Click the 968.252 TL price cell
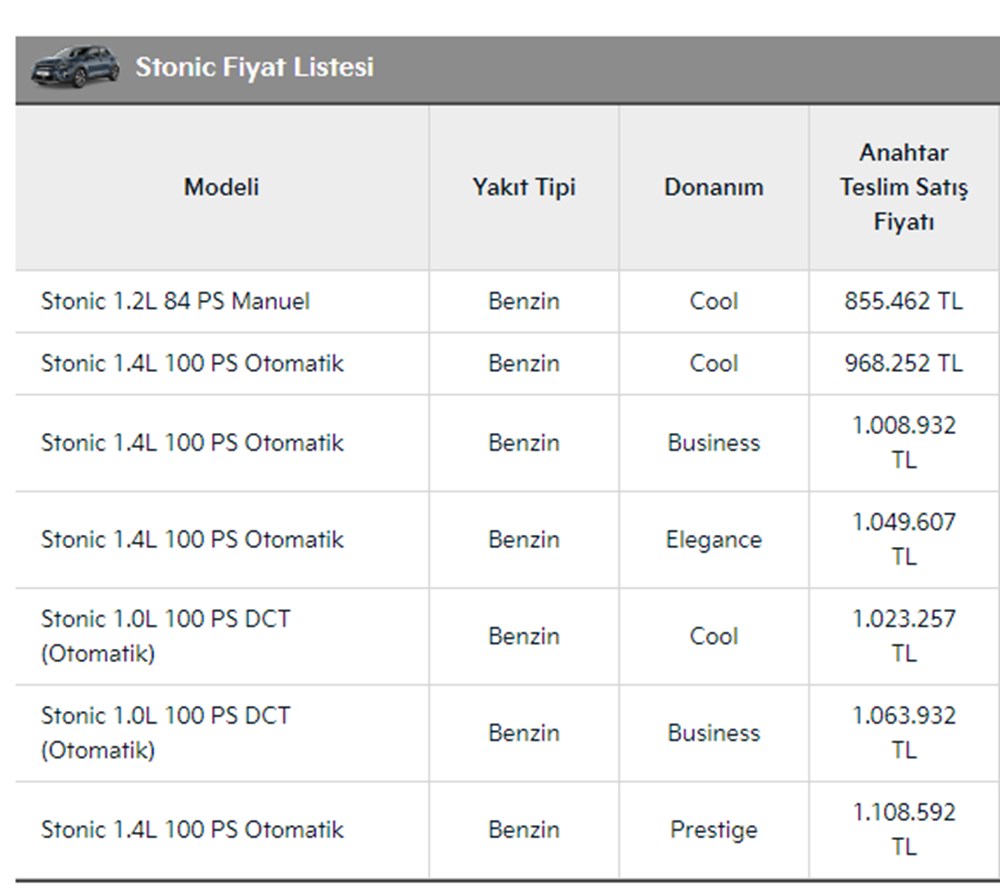Screen dimensions: 1000x893 pos(904,363)
